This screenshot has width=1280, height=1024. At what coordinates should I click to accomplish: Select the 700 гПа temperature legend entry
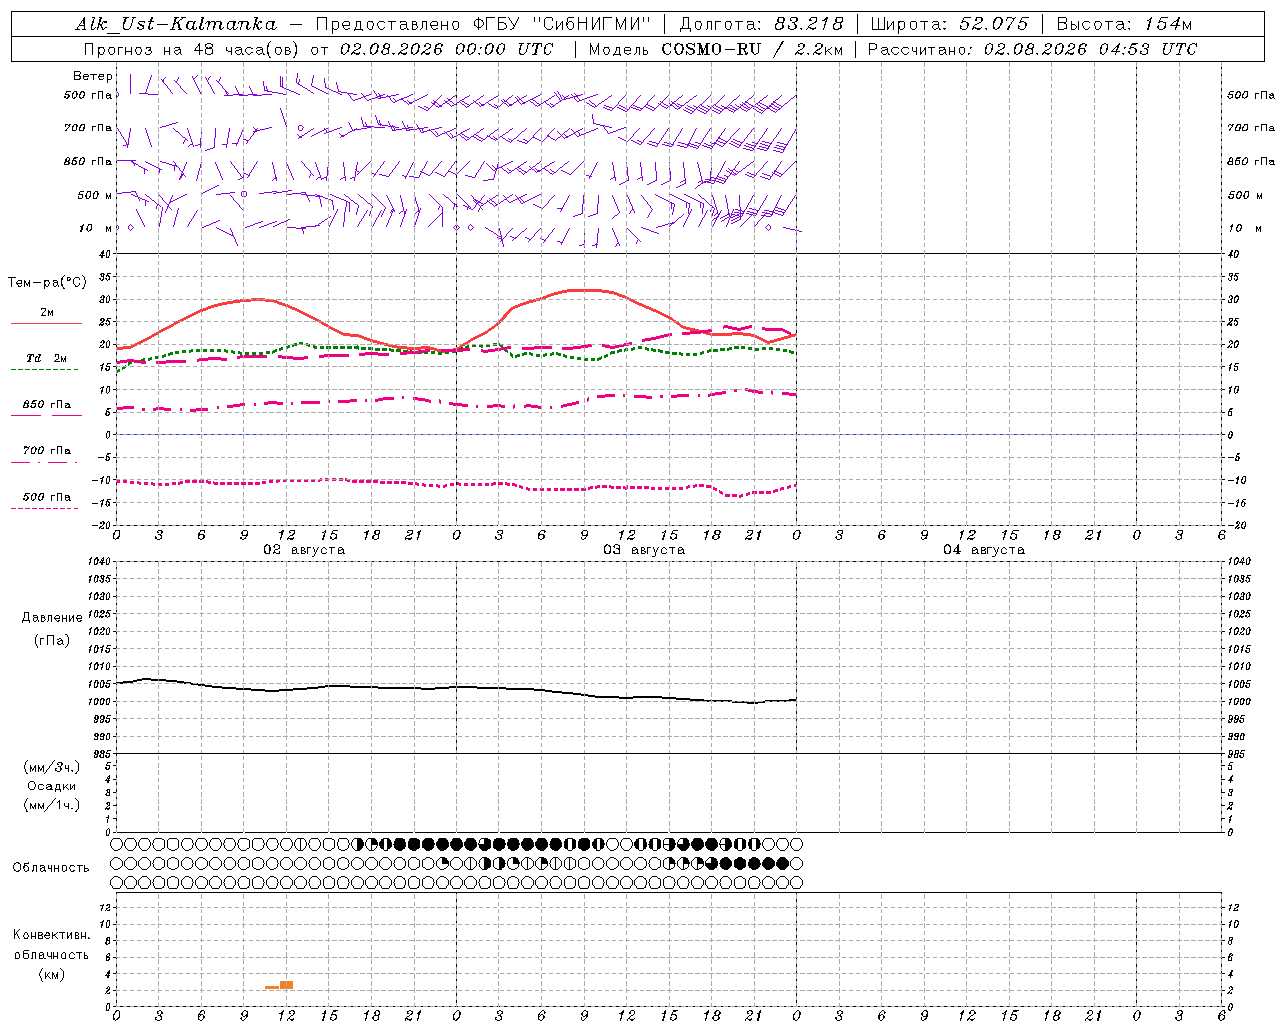pyautogui.click(x=46, y=450)
